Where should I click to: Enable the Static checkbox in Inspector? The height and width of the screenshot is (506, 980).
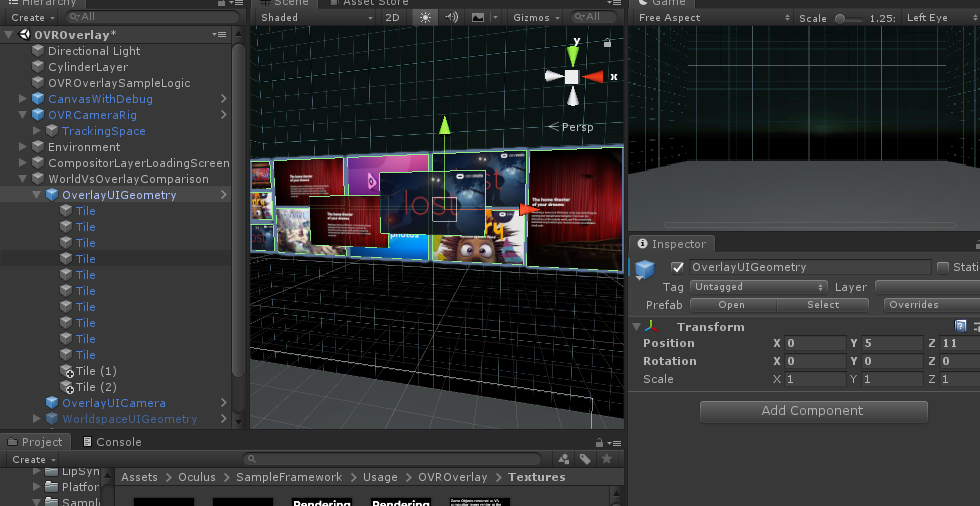tap(942, 267)
